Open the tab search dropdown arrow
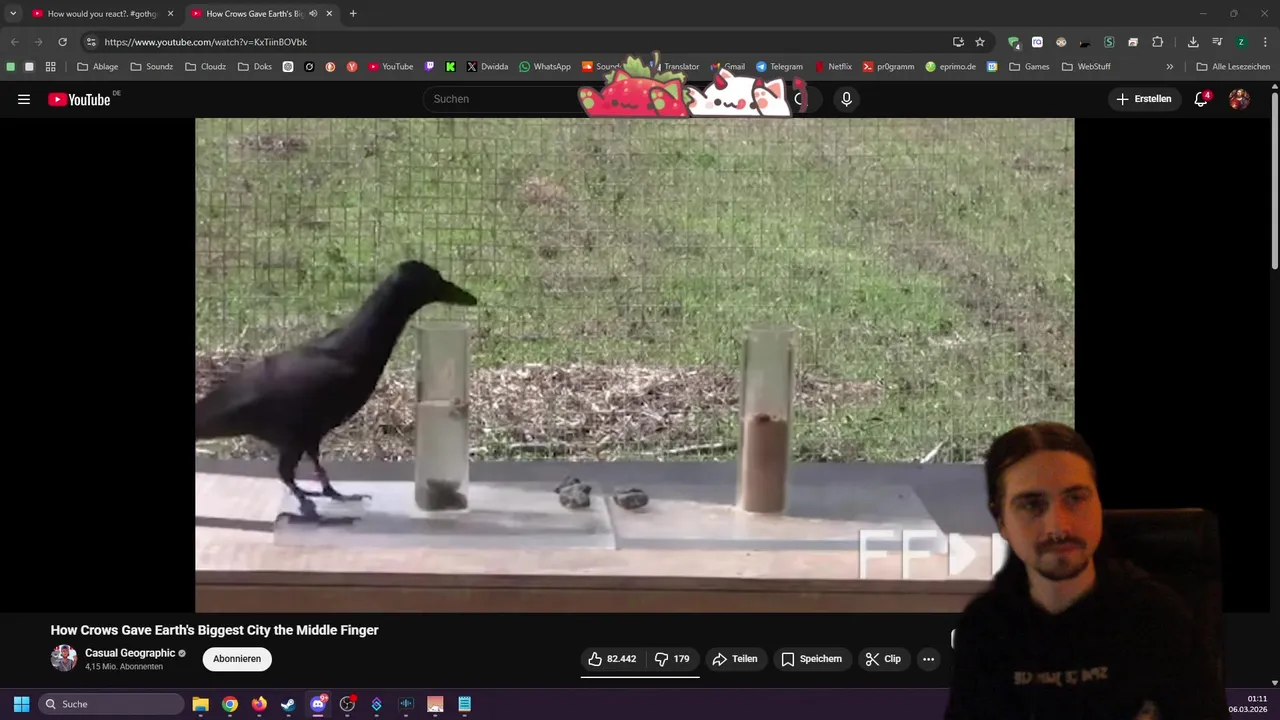Viewport: 1280px width, 720px height. tap(13, 14)
